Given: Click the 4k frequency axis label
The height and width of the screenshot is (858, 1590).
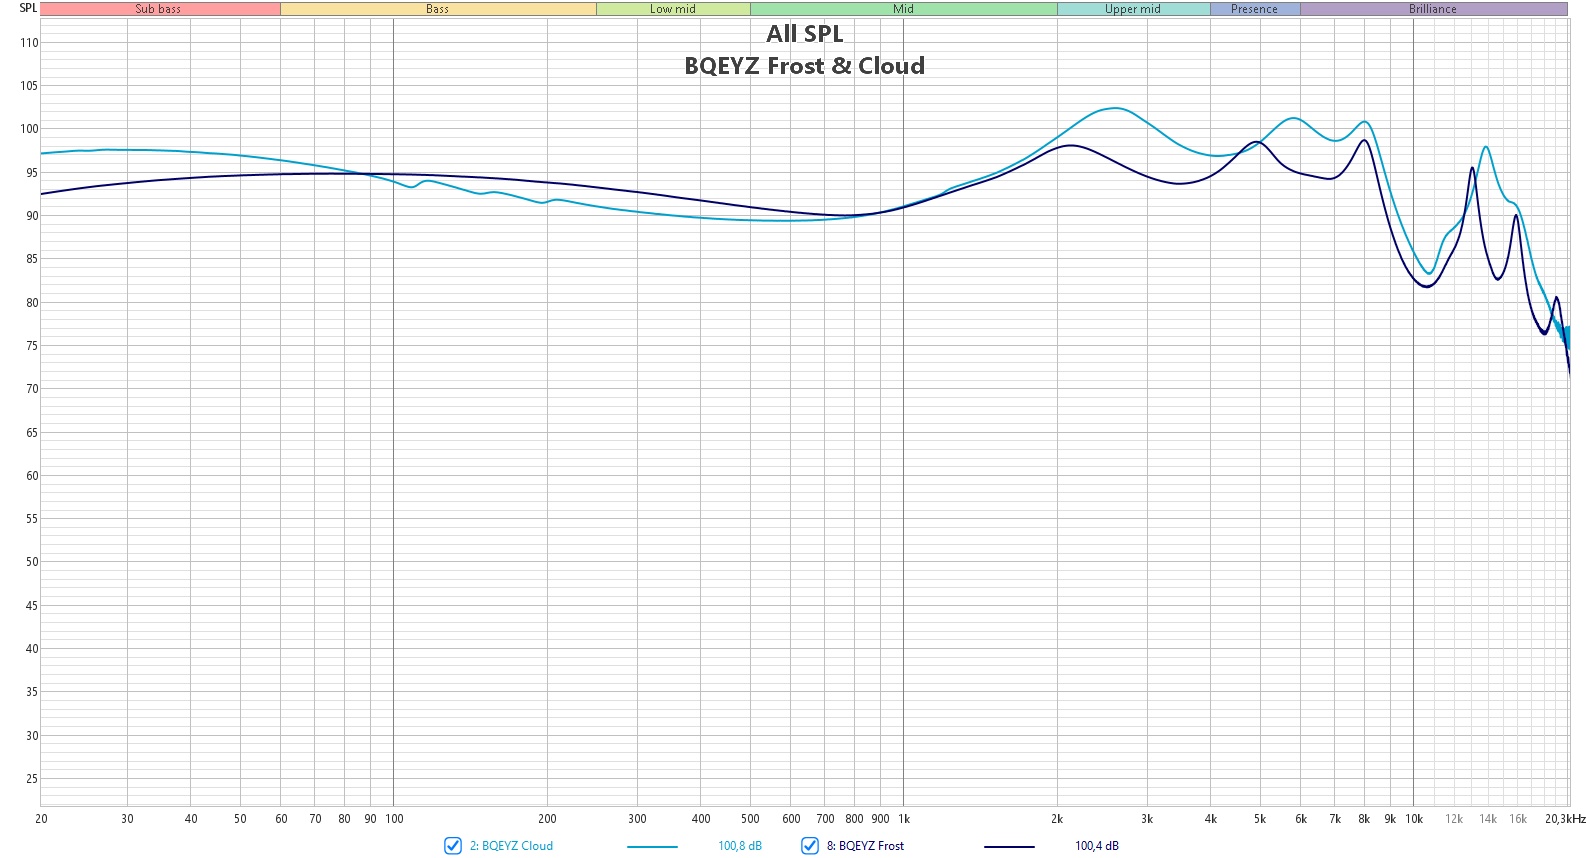Looking at the screenshot, I should tap(1211, 819).
